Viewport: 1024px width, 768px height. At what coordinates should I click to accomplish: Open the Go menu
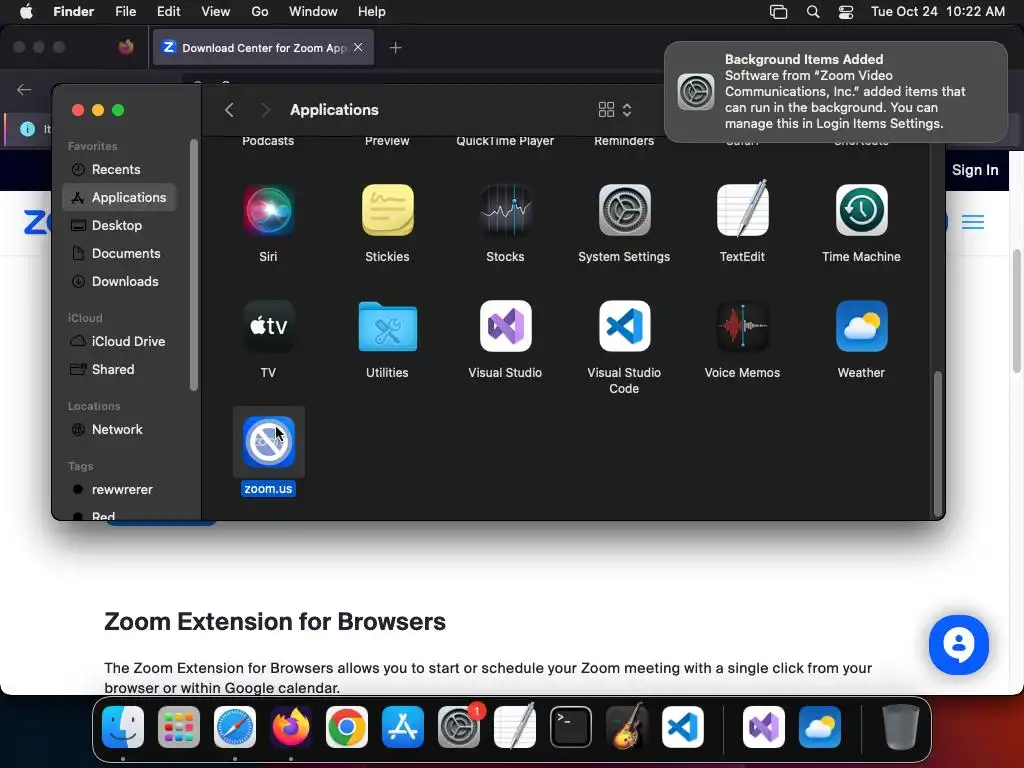click(x=260, y=12)
